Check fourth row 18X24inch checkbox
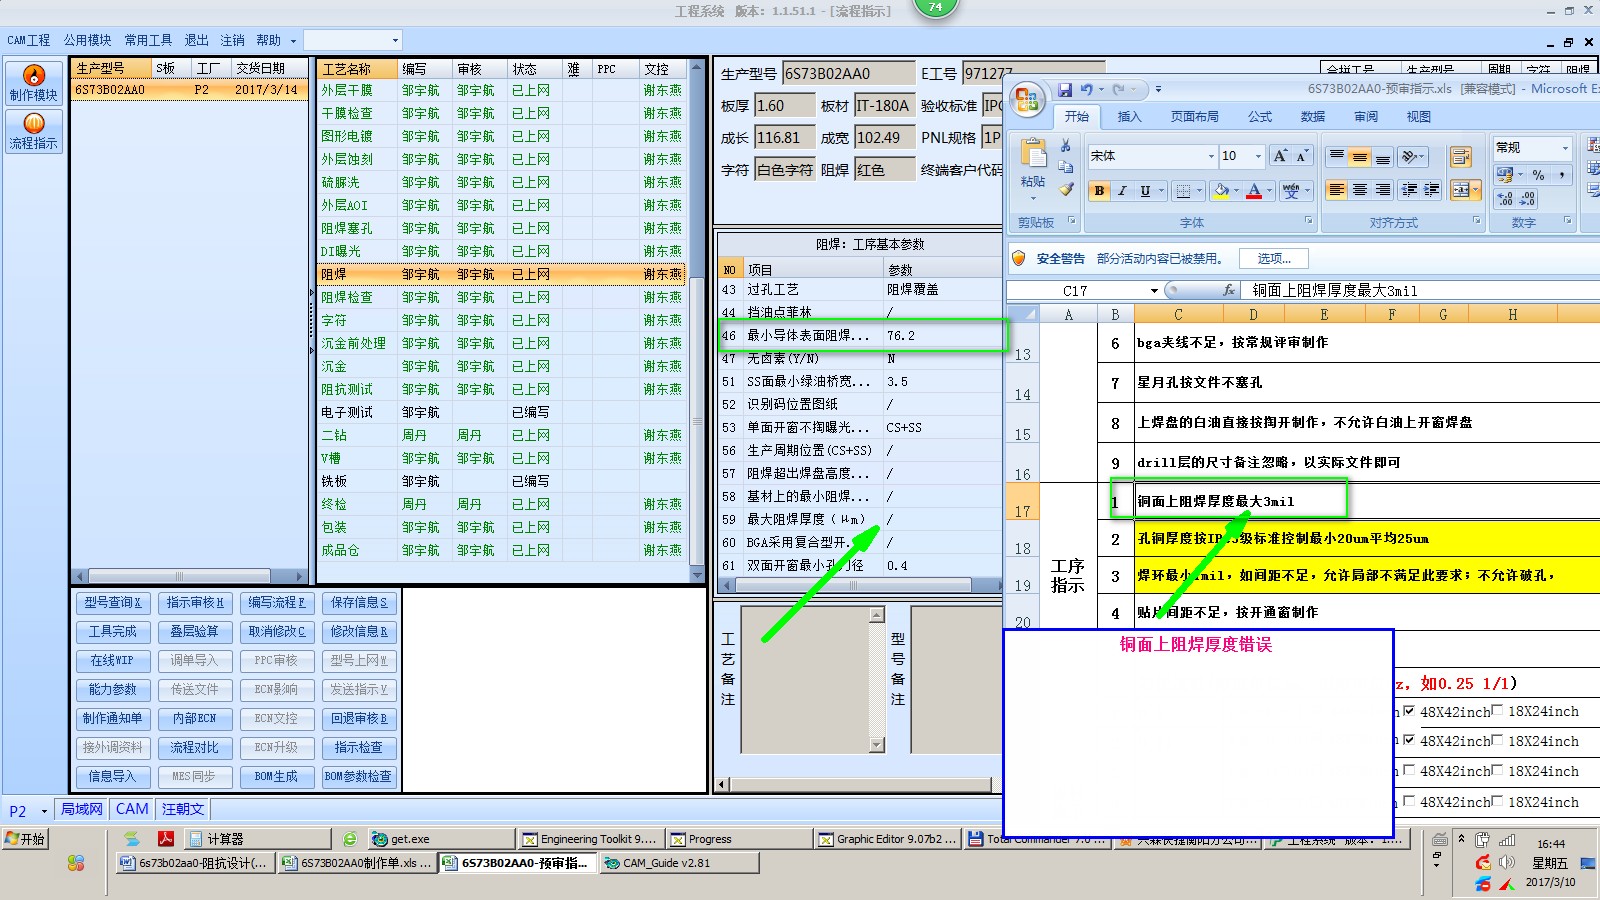1600x900 pixels. (x=1498, y=801)
